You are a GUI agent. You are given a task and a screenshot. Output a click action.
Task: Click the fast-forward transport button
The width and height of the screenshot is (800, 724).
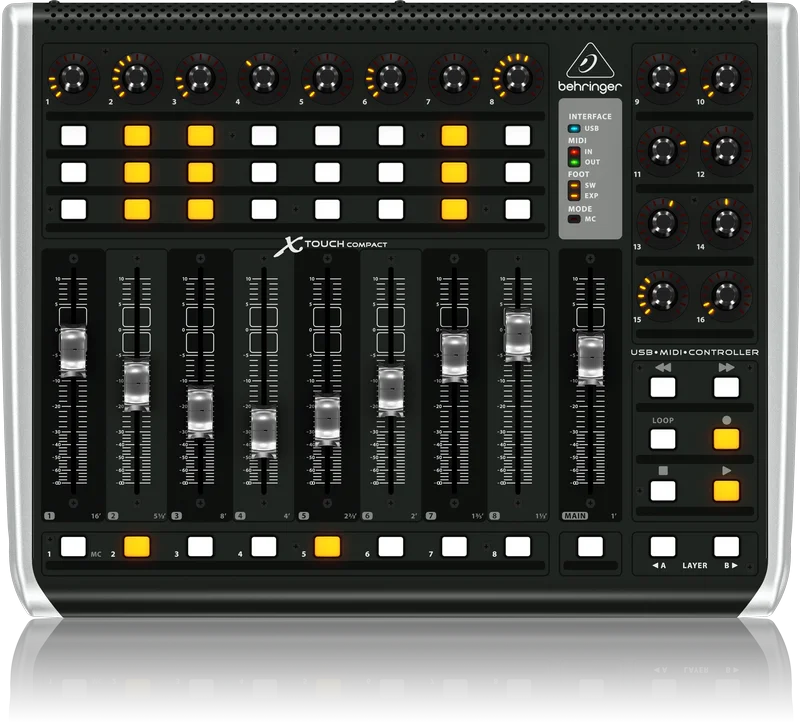point(726,387)
